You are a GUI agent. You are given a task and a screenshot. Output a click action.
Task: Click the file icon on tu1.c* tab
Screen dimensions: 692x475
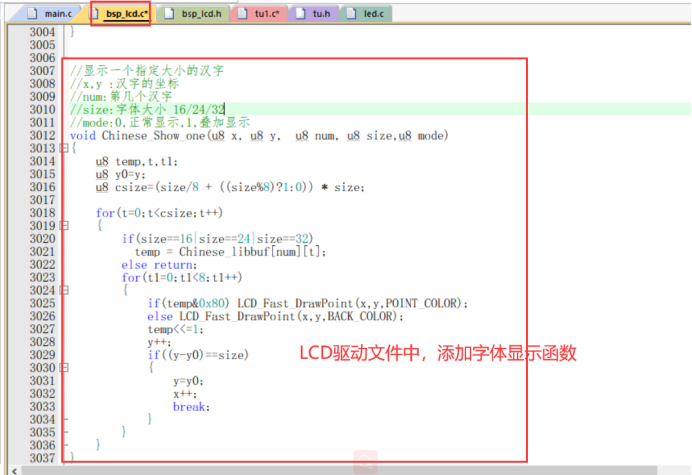click(242, 14)
